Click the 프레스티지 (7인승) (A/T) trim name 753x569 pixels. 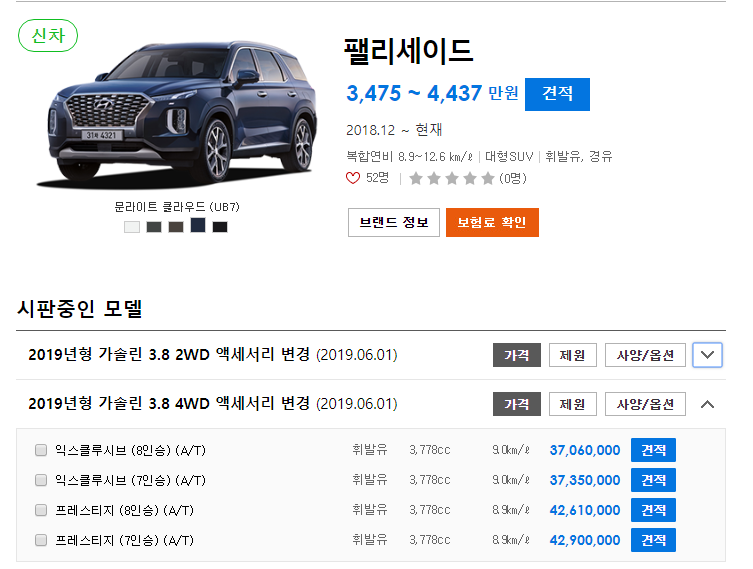124,540
